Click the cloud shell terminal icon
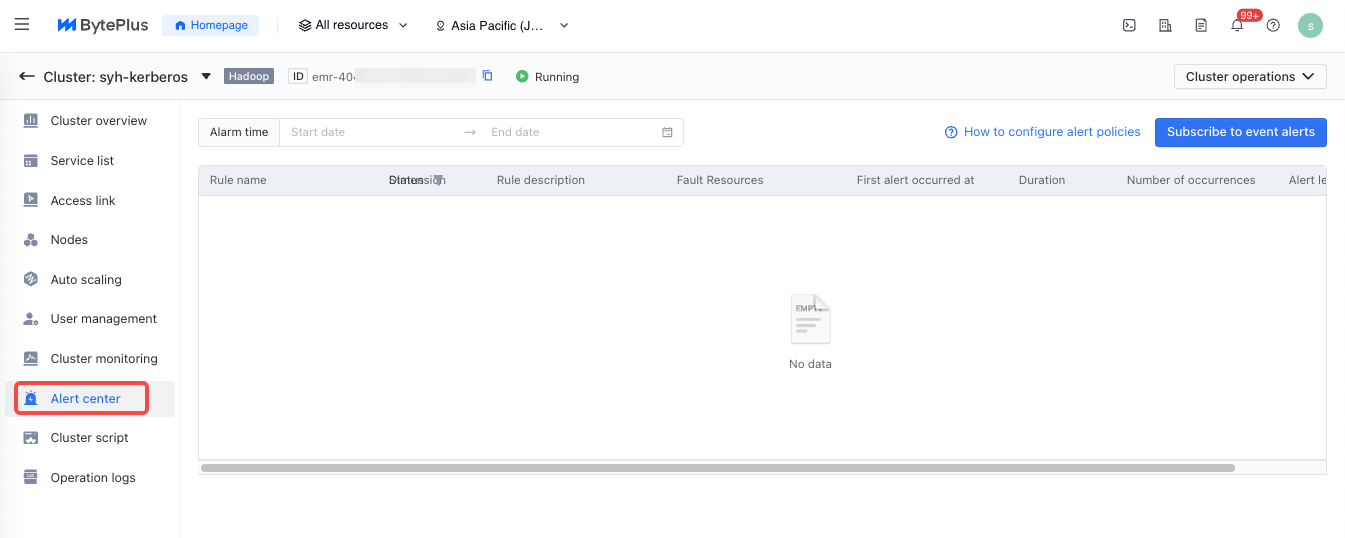Image resolution: width=1345 pixels, height=538 pixels. pyautogui.click(x=1129, y=26)
